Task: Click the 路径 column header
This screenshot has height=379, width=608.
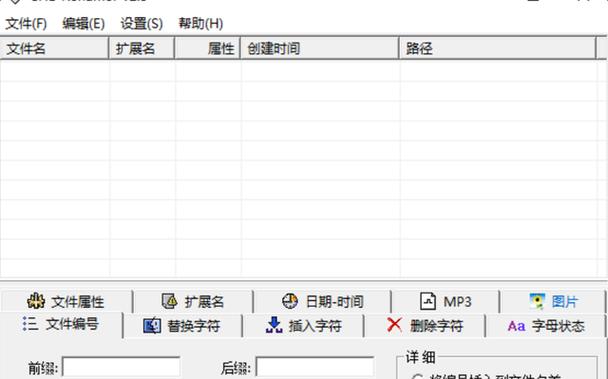Action: point(497,48)
